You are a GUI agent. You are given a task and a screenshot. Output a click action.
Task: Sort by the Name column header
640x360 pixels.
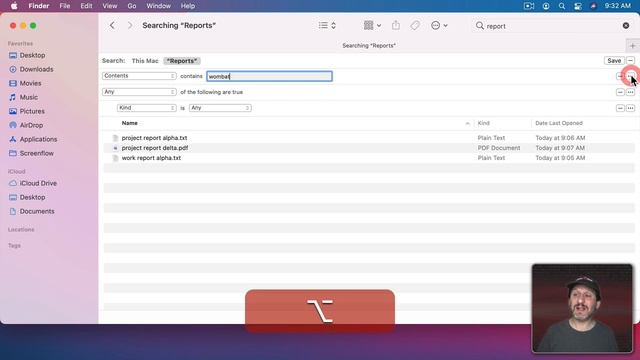129,123
